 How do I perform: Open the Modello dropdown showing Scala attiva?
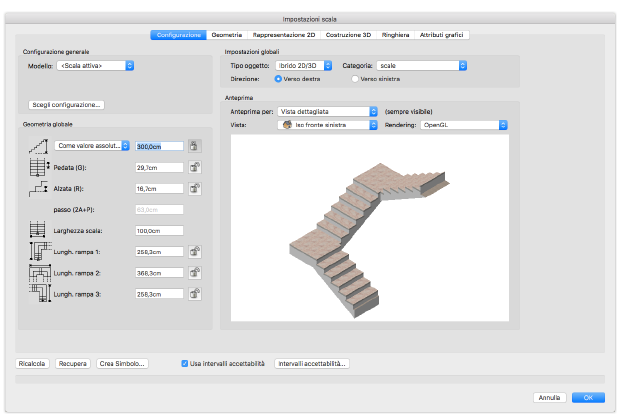click(95, 66)
